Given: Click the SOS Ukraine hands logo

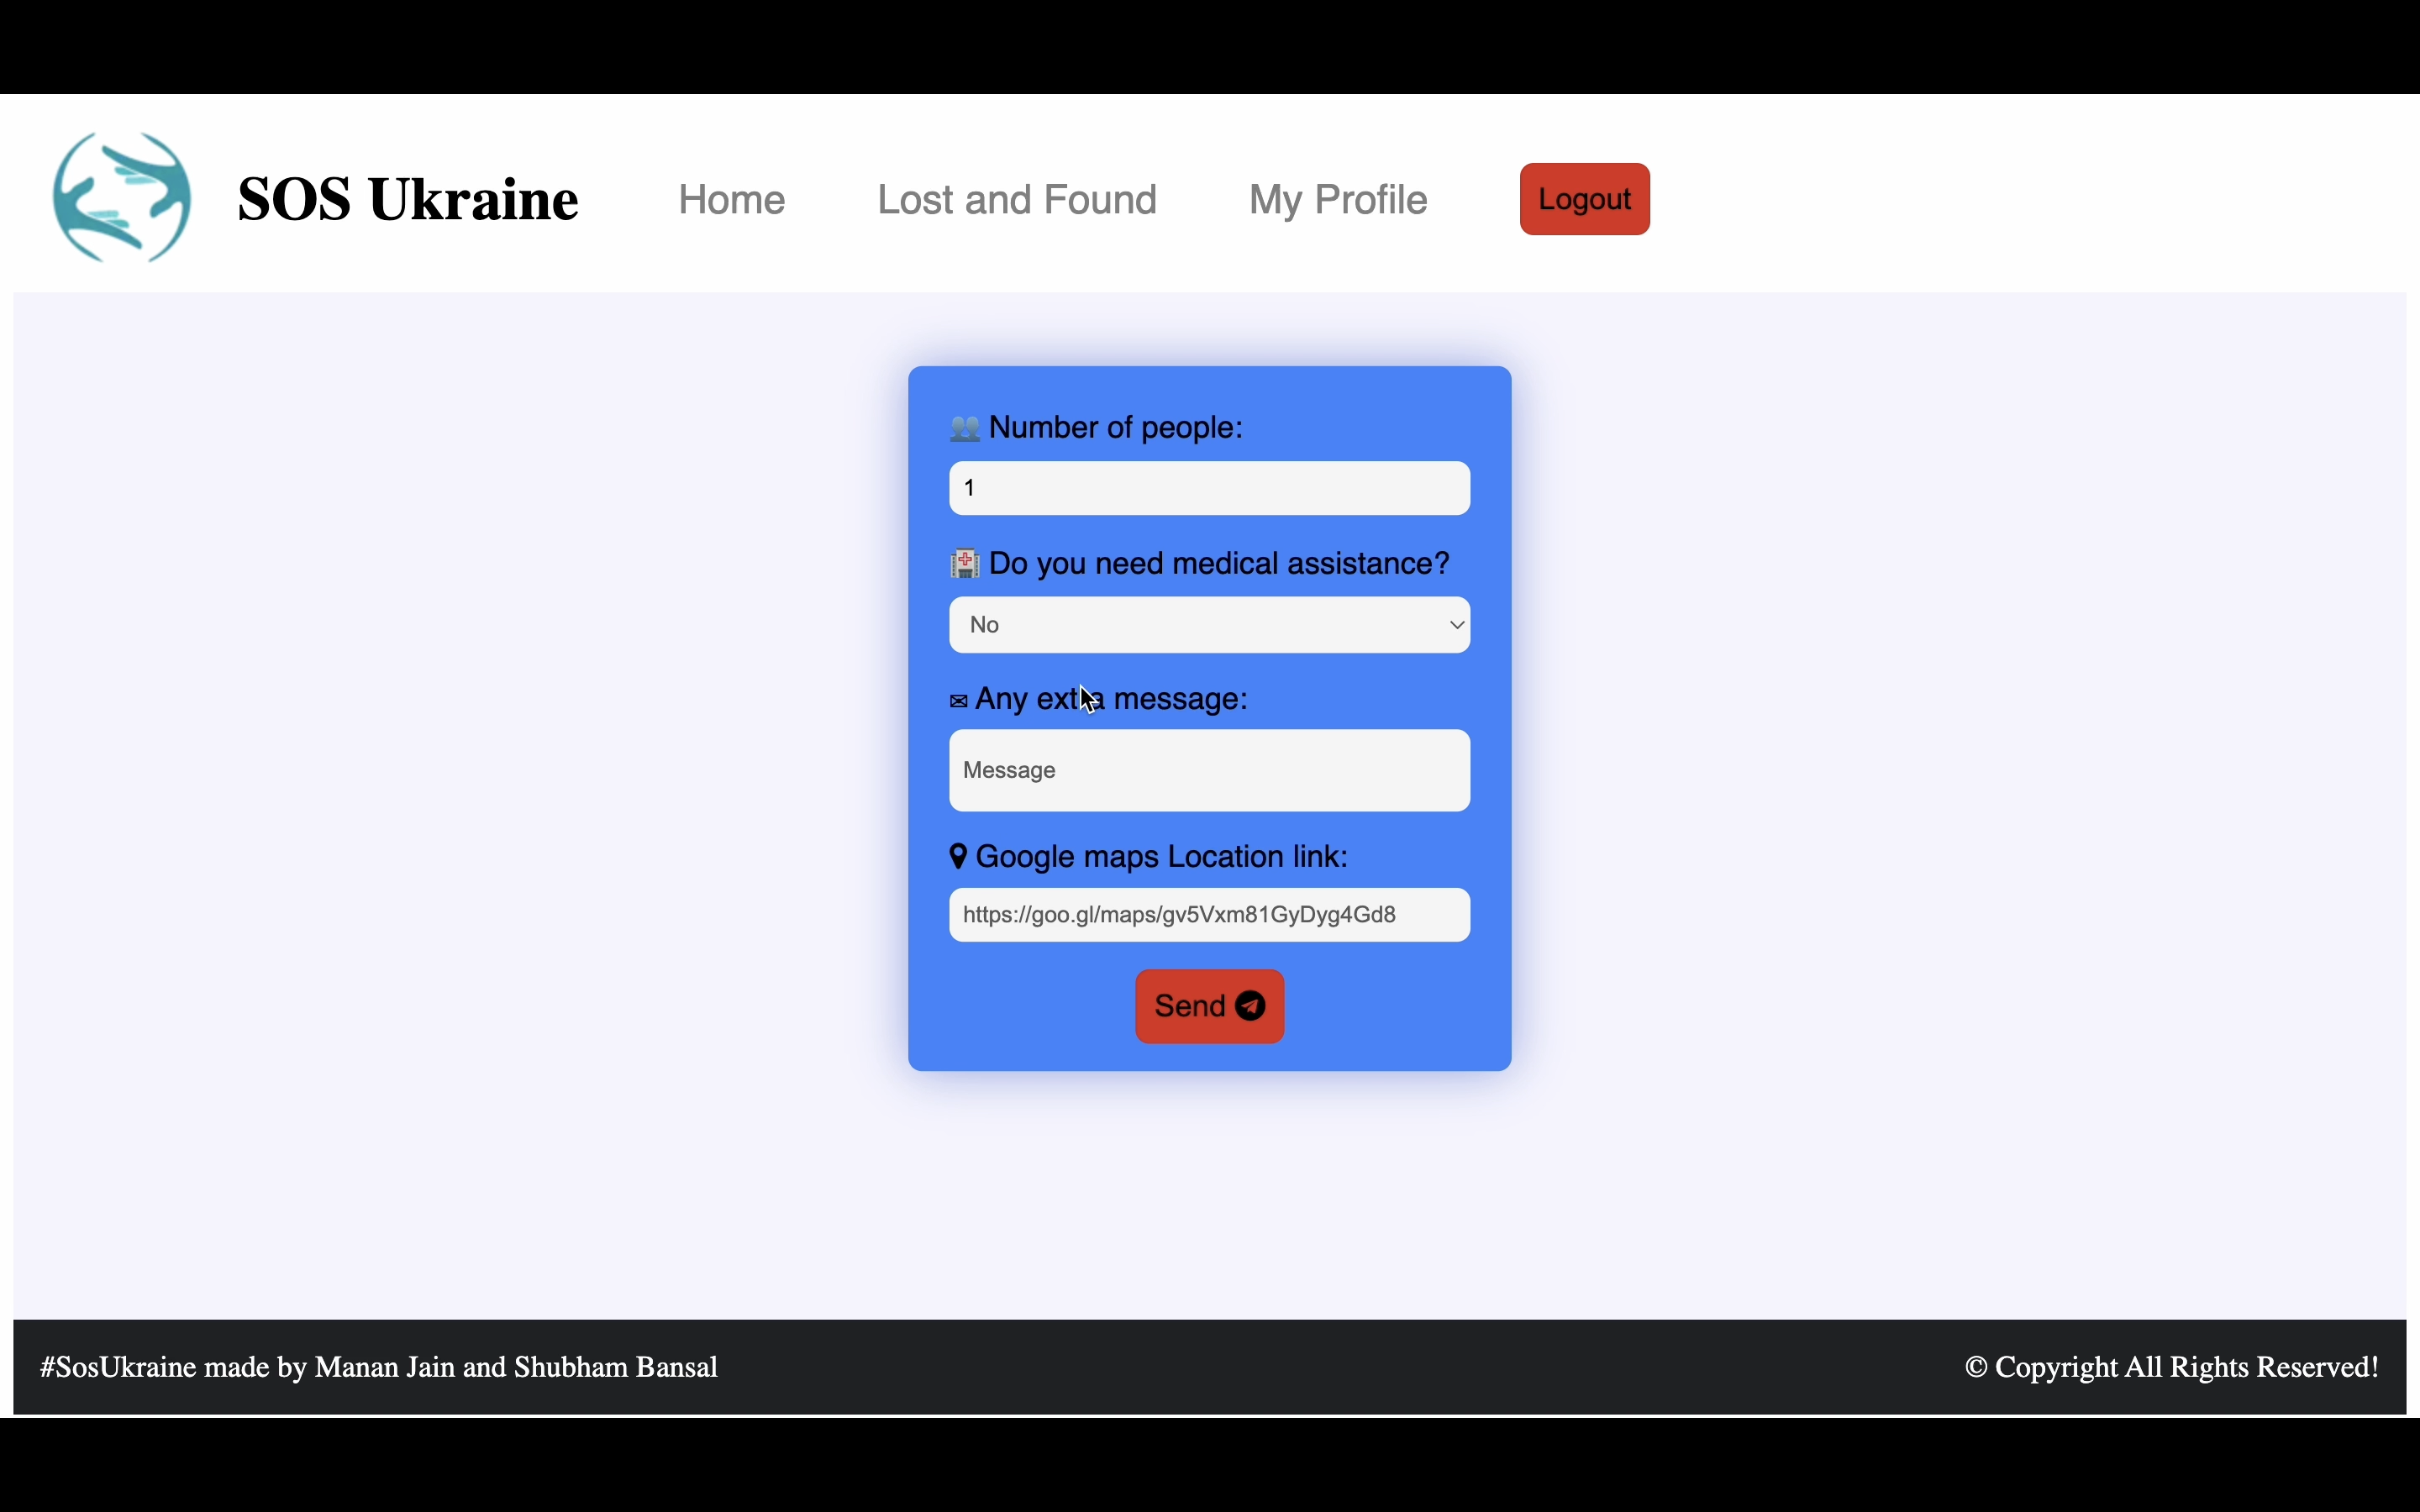Looking at the screenshot, I should [122, 198].
